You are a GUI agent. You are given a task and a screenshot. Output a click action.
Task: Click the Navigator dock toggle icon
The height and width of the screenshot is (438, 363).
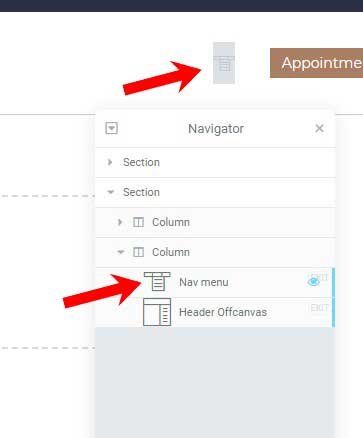[111, 128]
